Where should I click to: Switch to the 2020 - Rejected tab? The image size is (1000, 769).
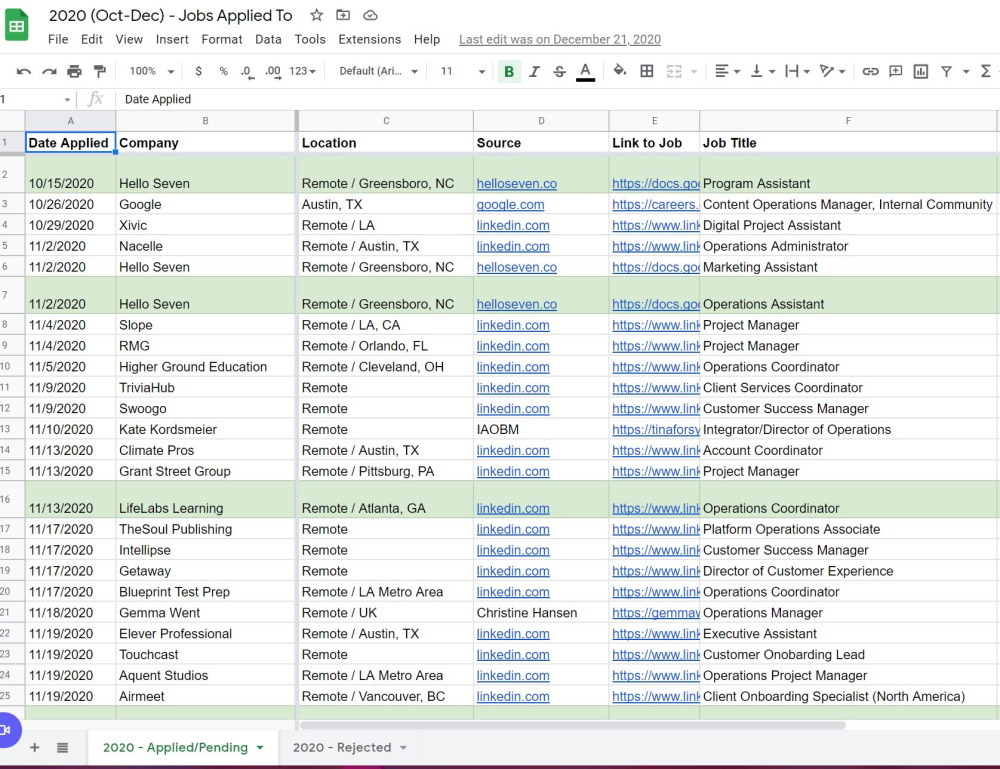(342, 747)
